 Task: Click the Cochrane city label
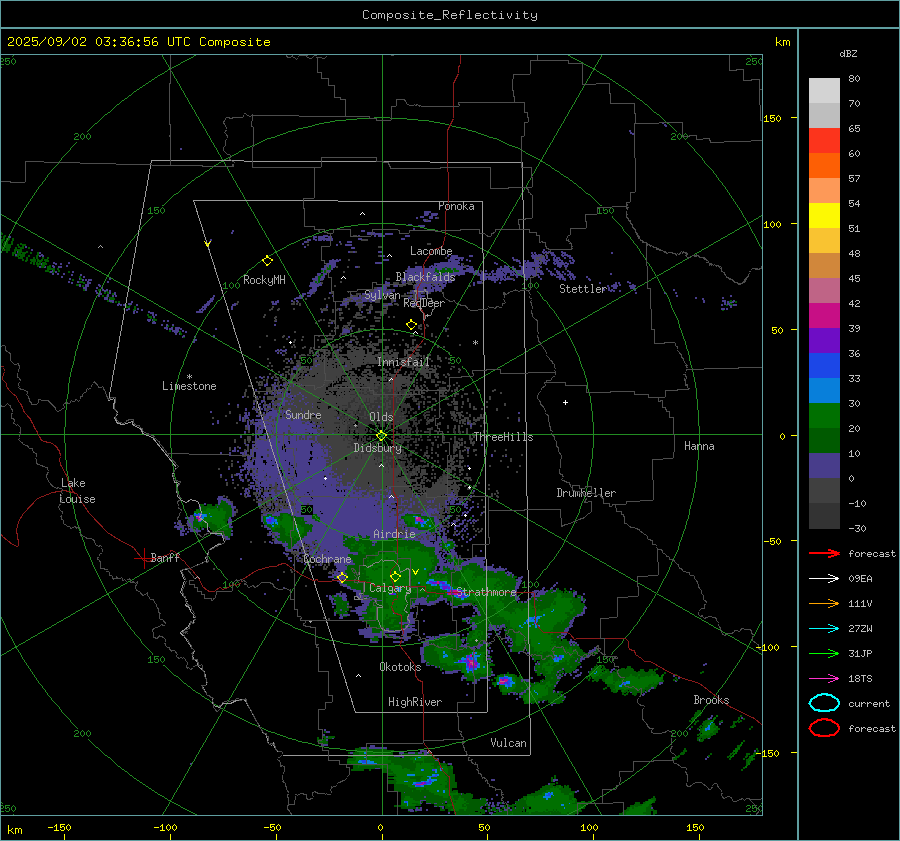coord(327,559)
